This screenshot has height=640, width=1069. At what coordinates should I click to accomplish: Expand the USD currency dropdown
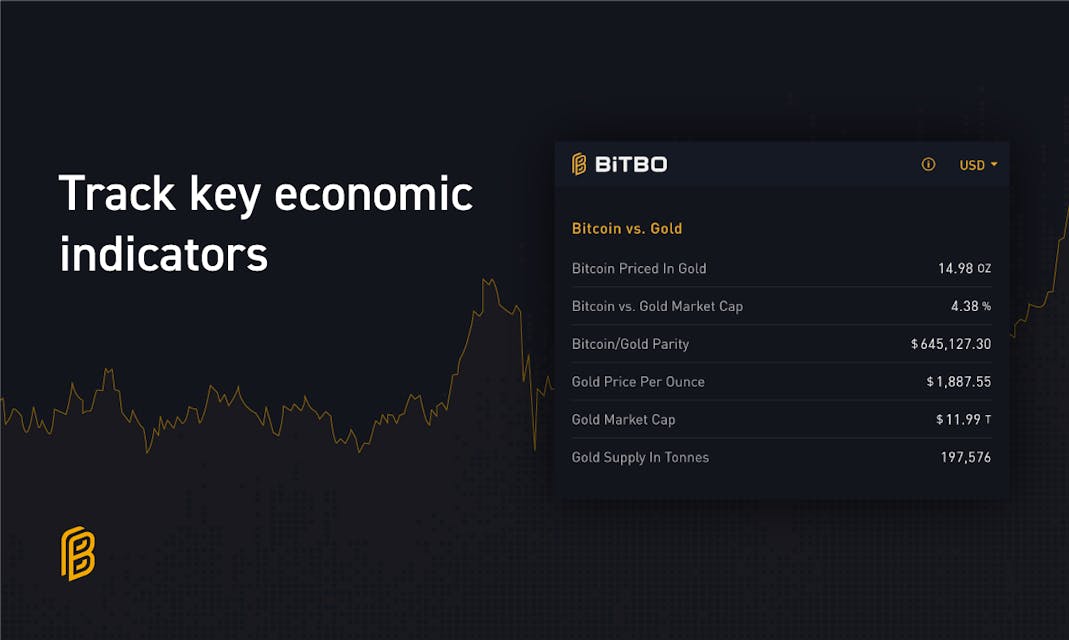[978, 165]
